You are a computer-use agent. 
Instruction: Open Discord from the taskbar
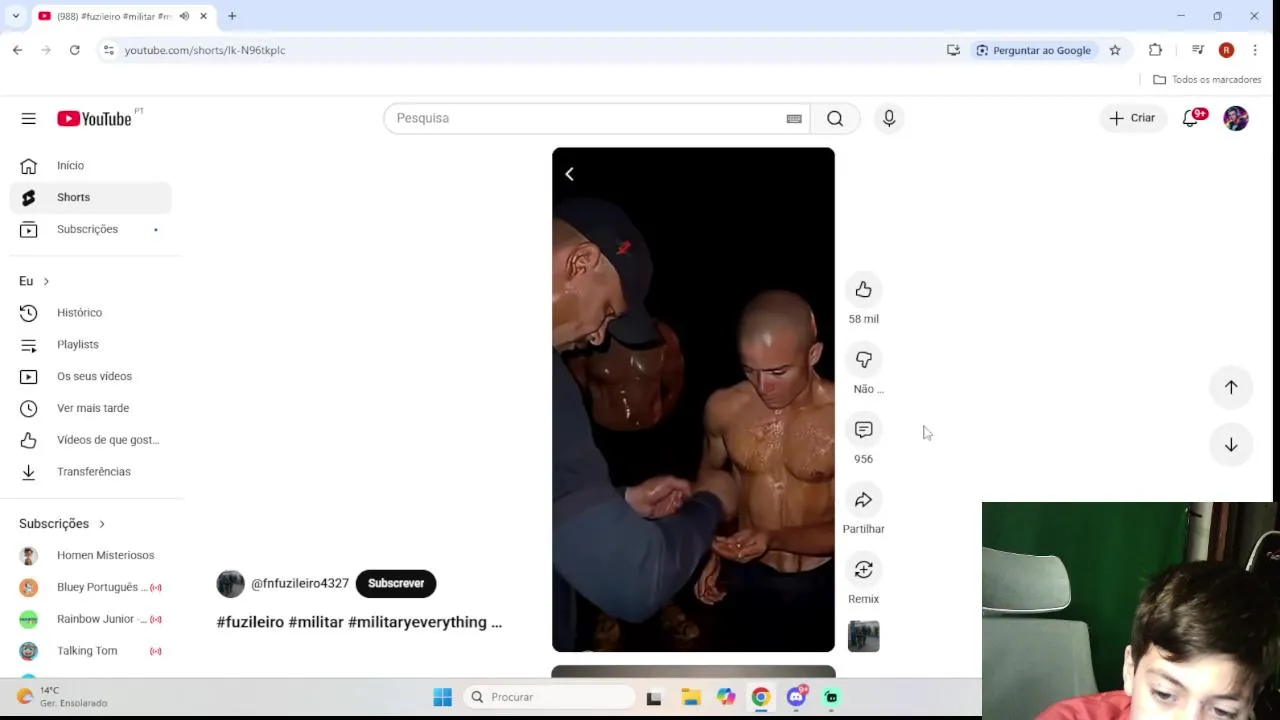(x=796, y=697)
